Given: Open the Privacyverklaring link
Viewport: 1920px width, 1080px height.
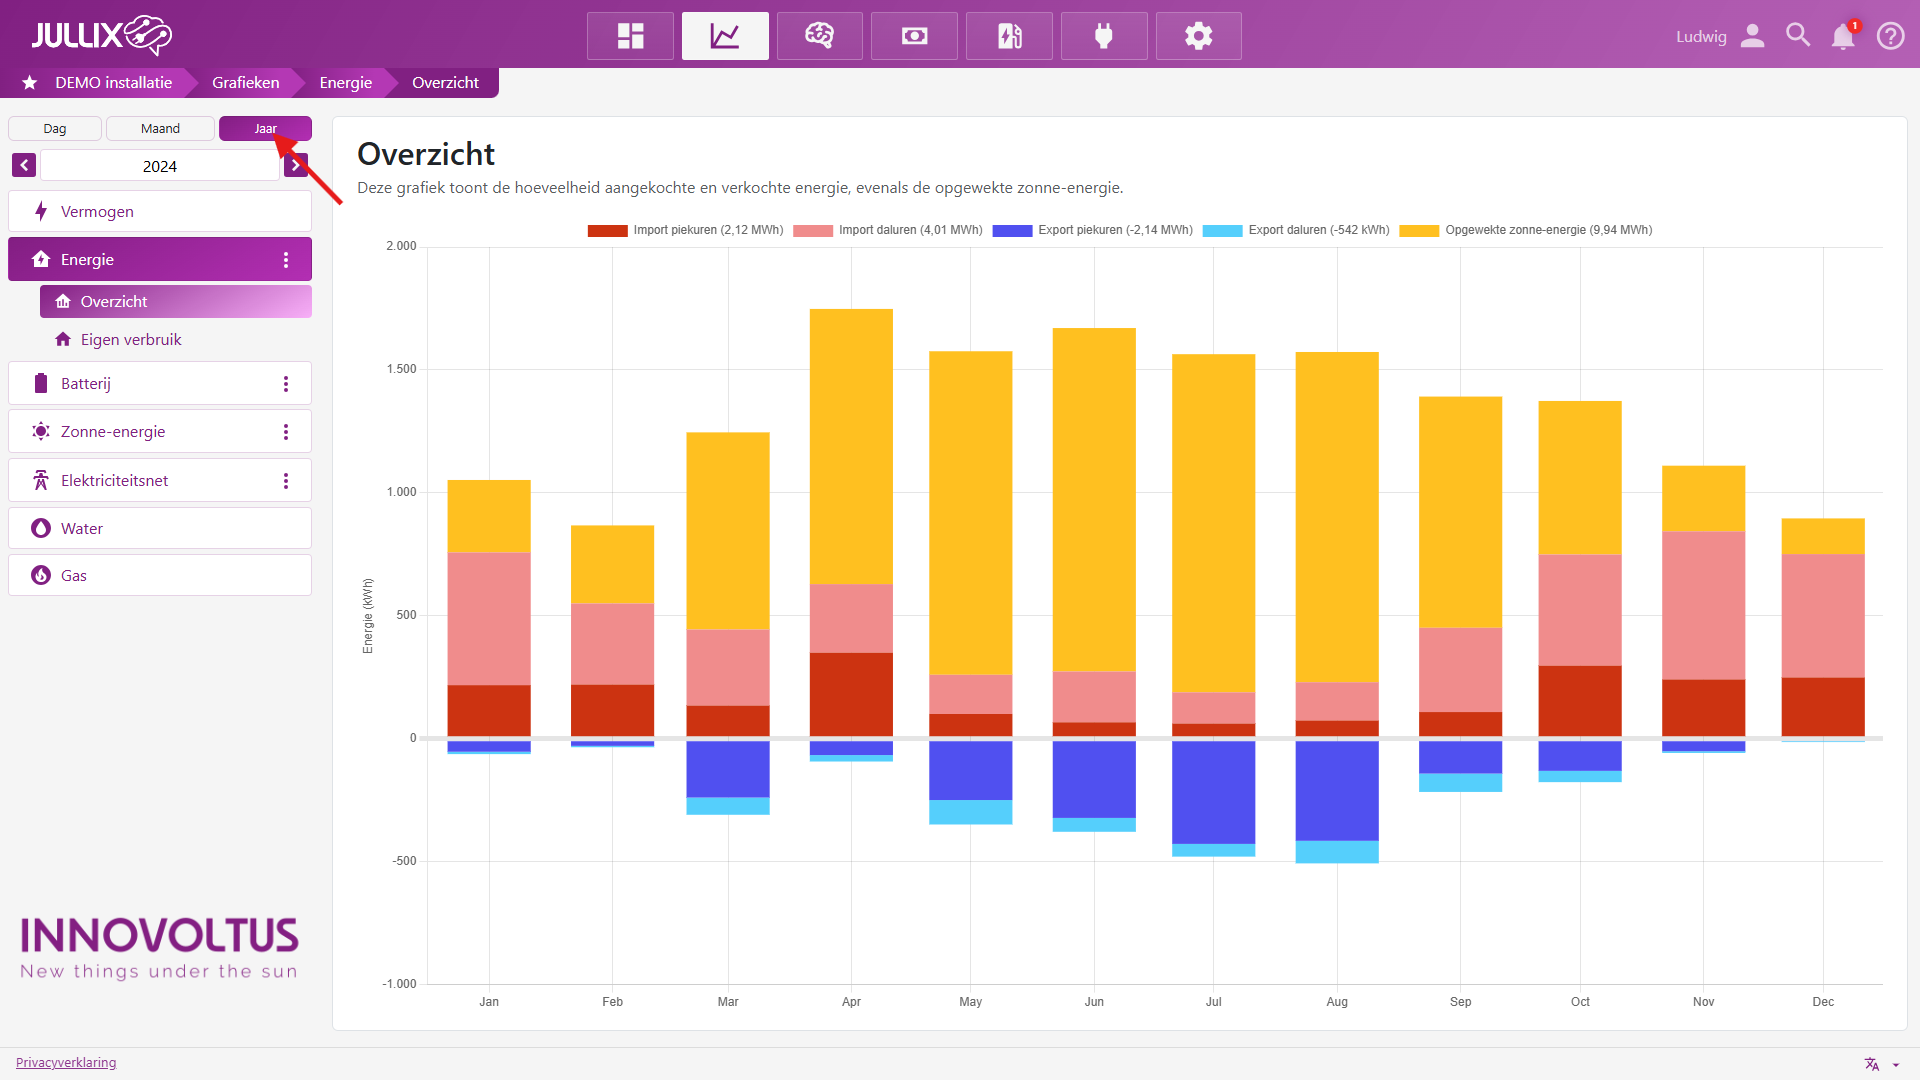Looking at the screenshot, I should (66, 1062).
